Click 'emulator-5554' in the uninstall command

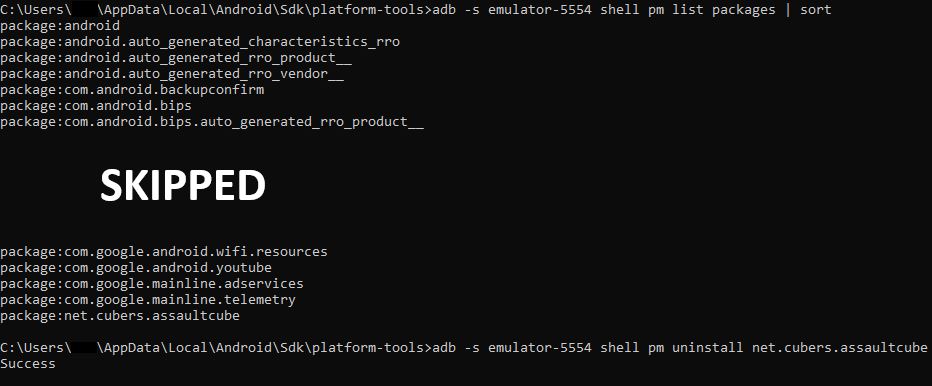540,347
